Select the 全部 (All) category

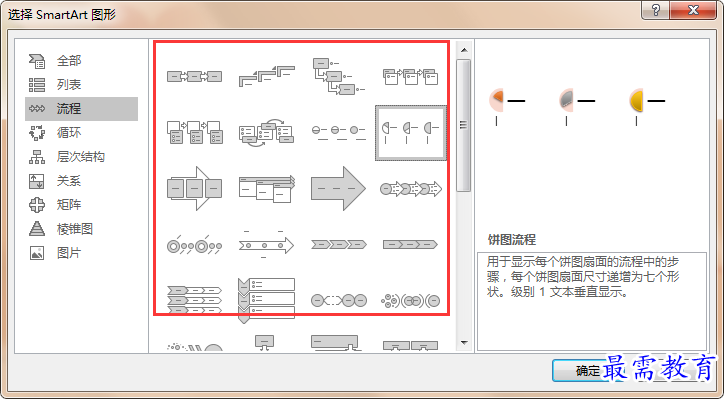click(x=81, y=60)
